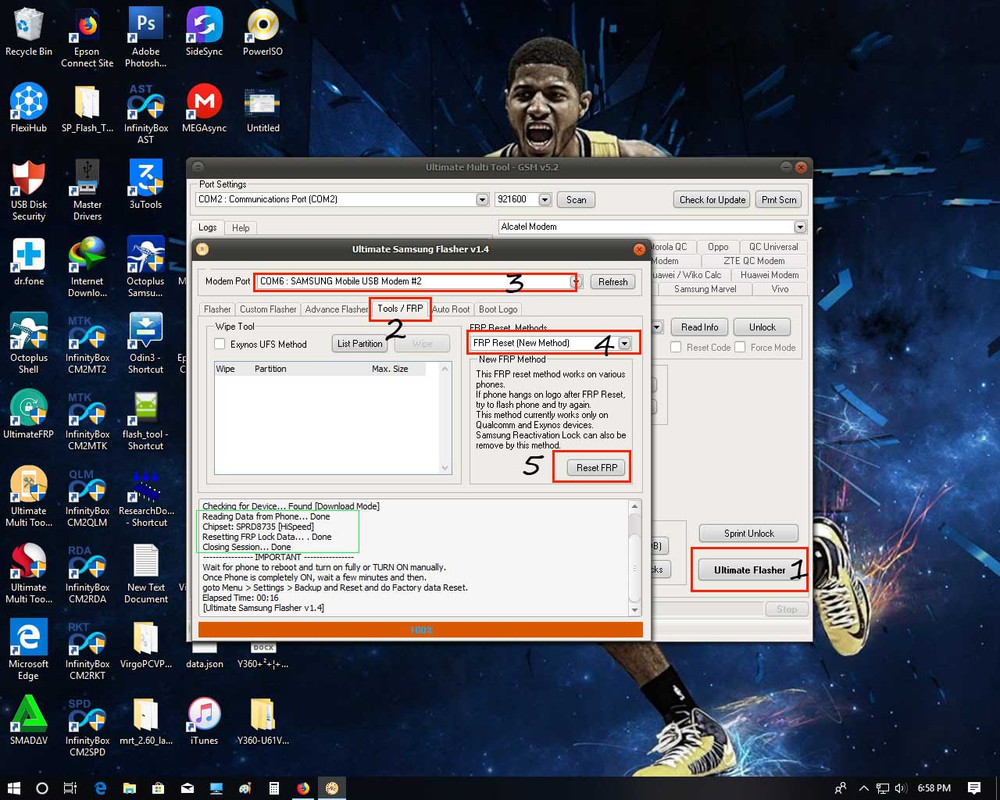Open the Custom Flasher tab
This screenshot has width=1000, height=800.
pyautogui.click(x=268, y=309)
